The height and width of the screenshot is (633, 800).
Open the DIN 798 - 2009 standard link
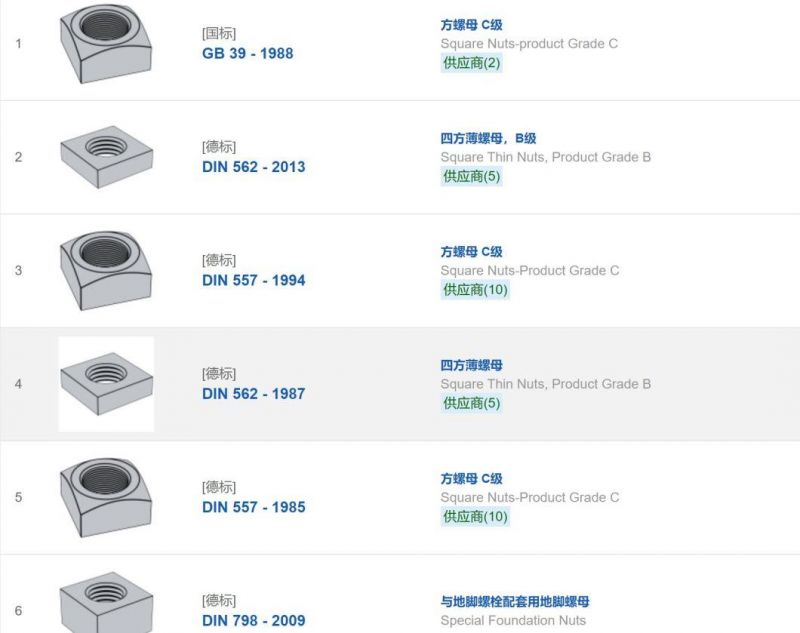pos(254,620)
